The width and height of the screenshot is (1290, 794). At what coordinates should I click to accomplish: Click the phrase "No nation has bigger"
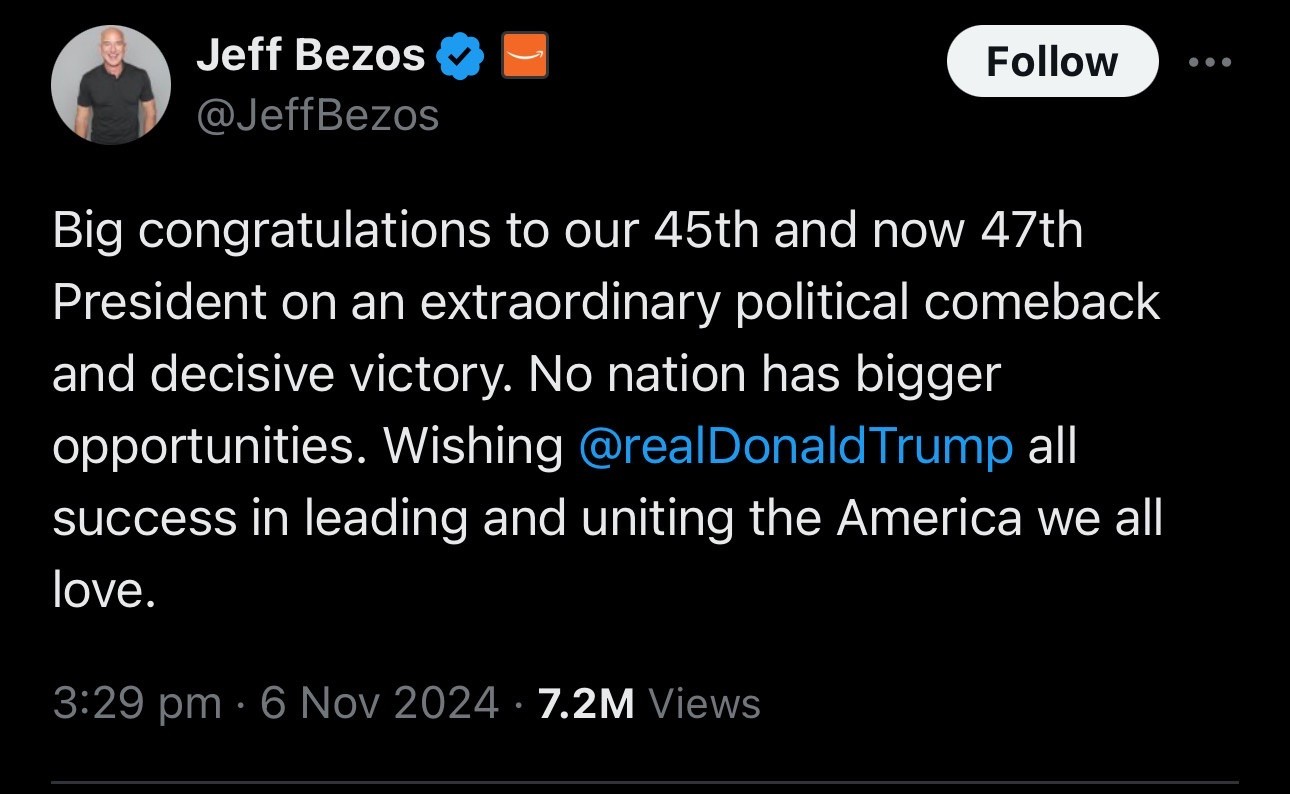763,375
